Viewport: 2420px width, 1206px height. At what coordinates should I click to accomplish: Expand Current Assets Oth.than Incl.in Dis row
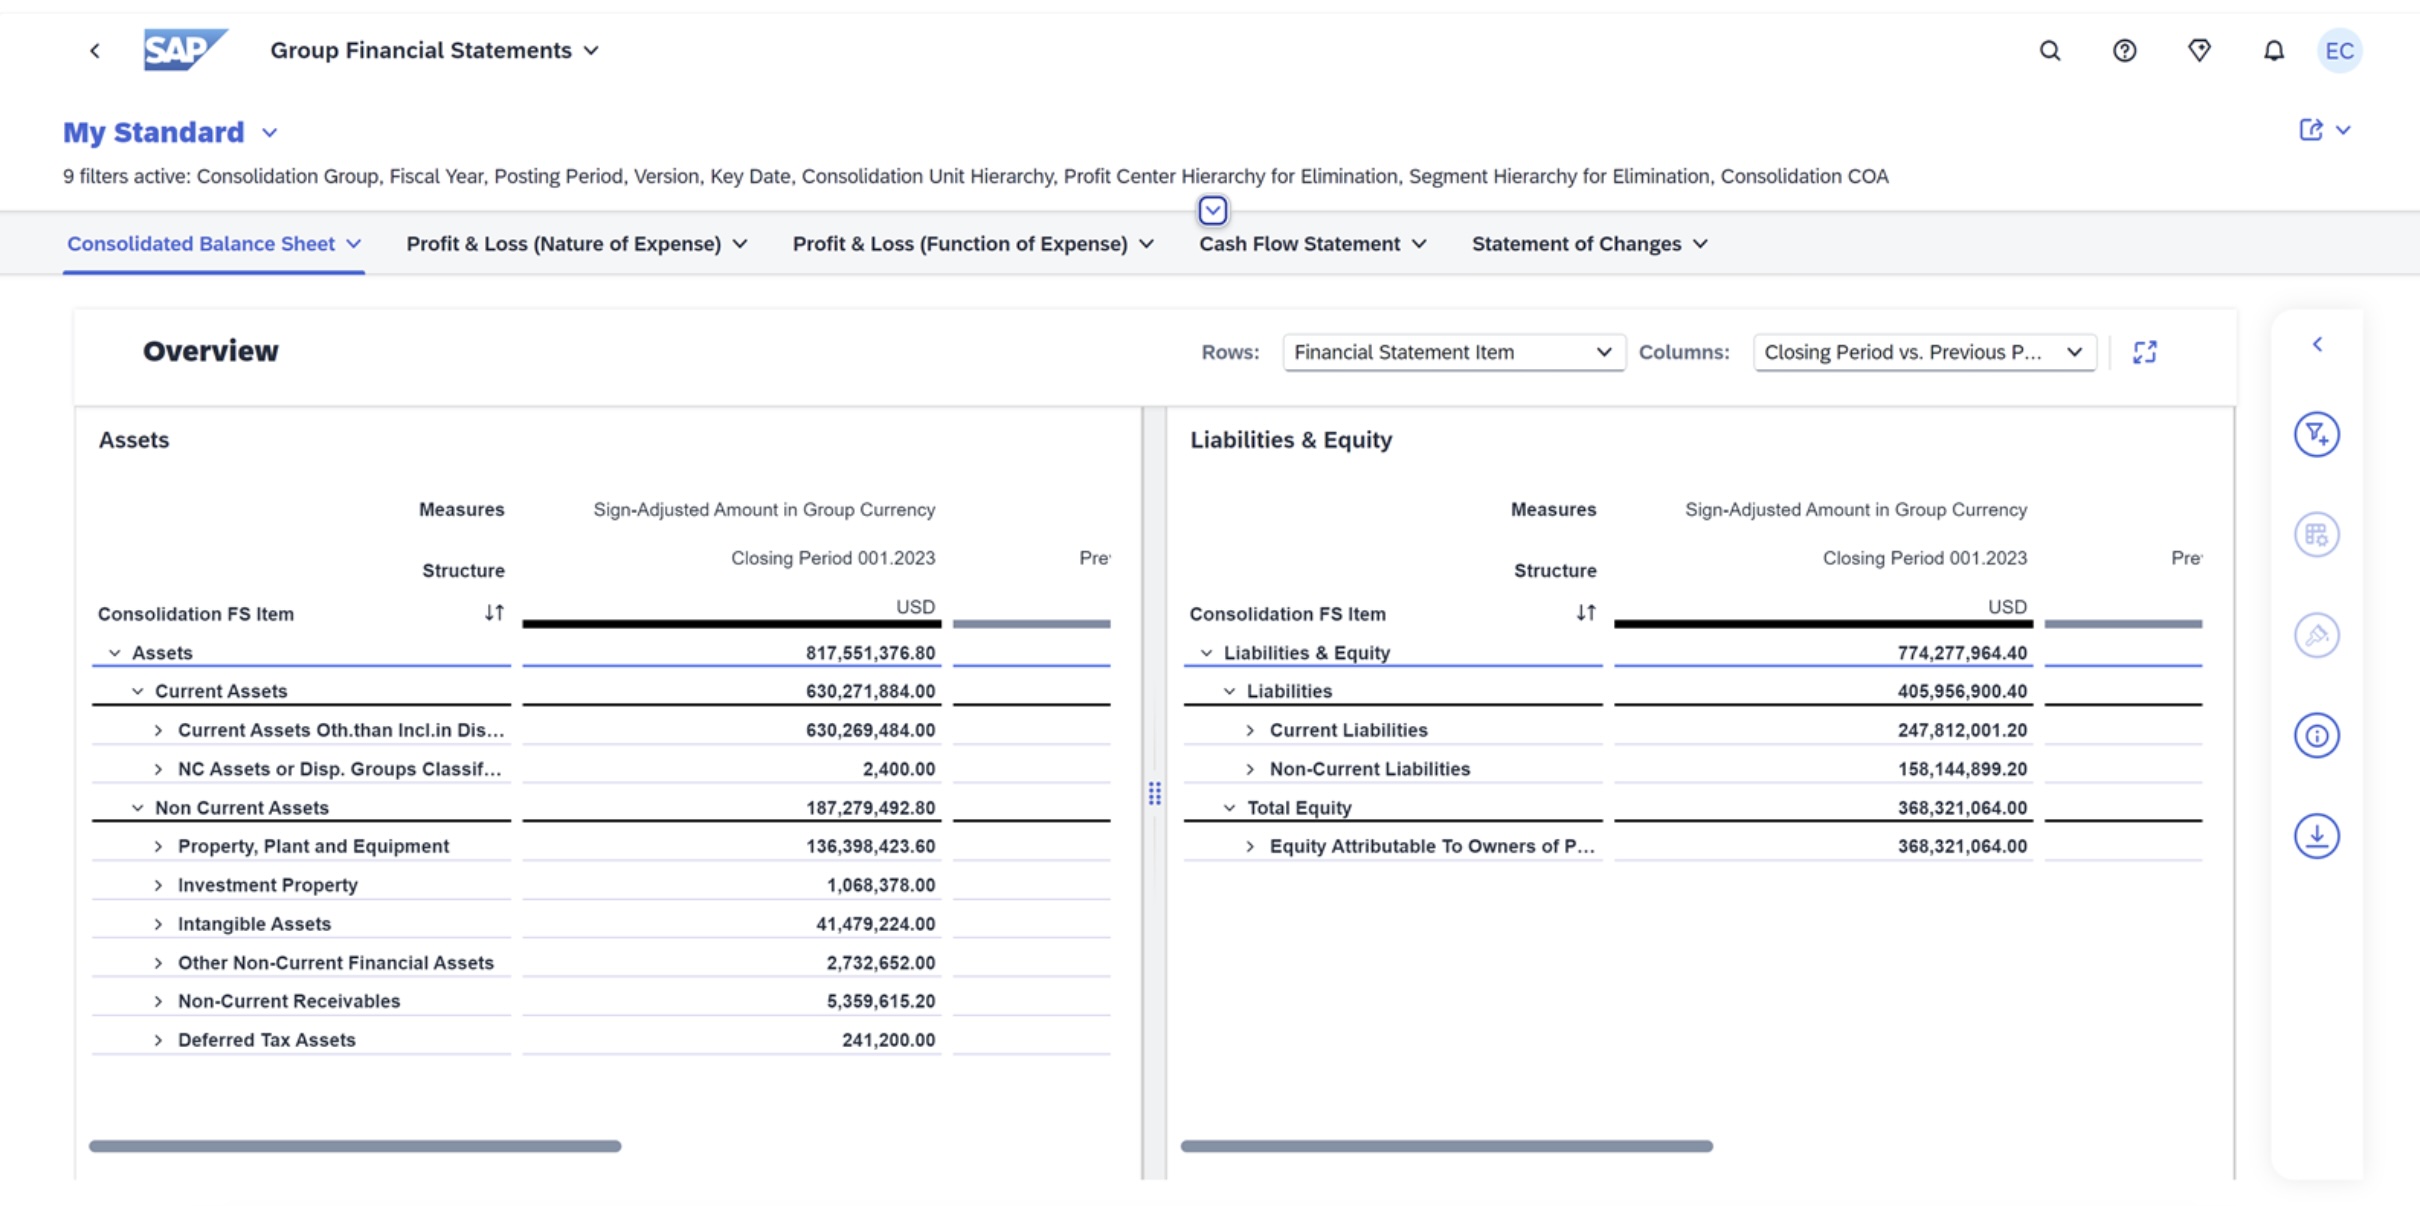pyautogui.click(x=158, y=731)
